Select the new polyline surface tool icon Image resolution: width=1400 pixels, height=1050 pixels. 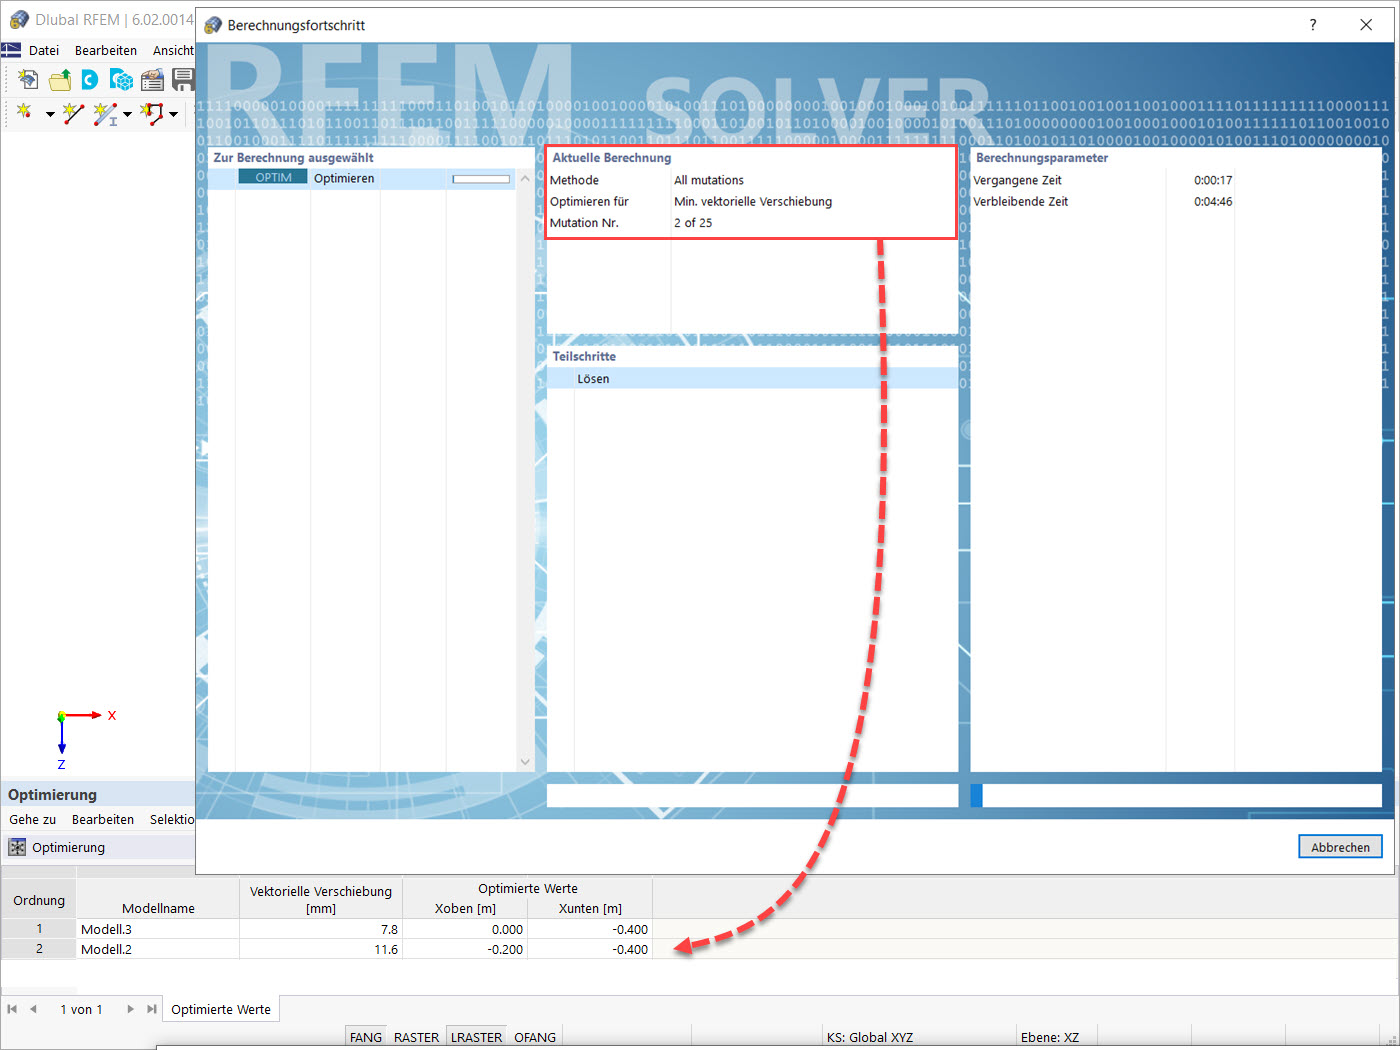click(x=152, y=113)
